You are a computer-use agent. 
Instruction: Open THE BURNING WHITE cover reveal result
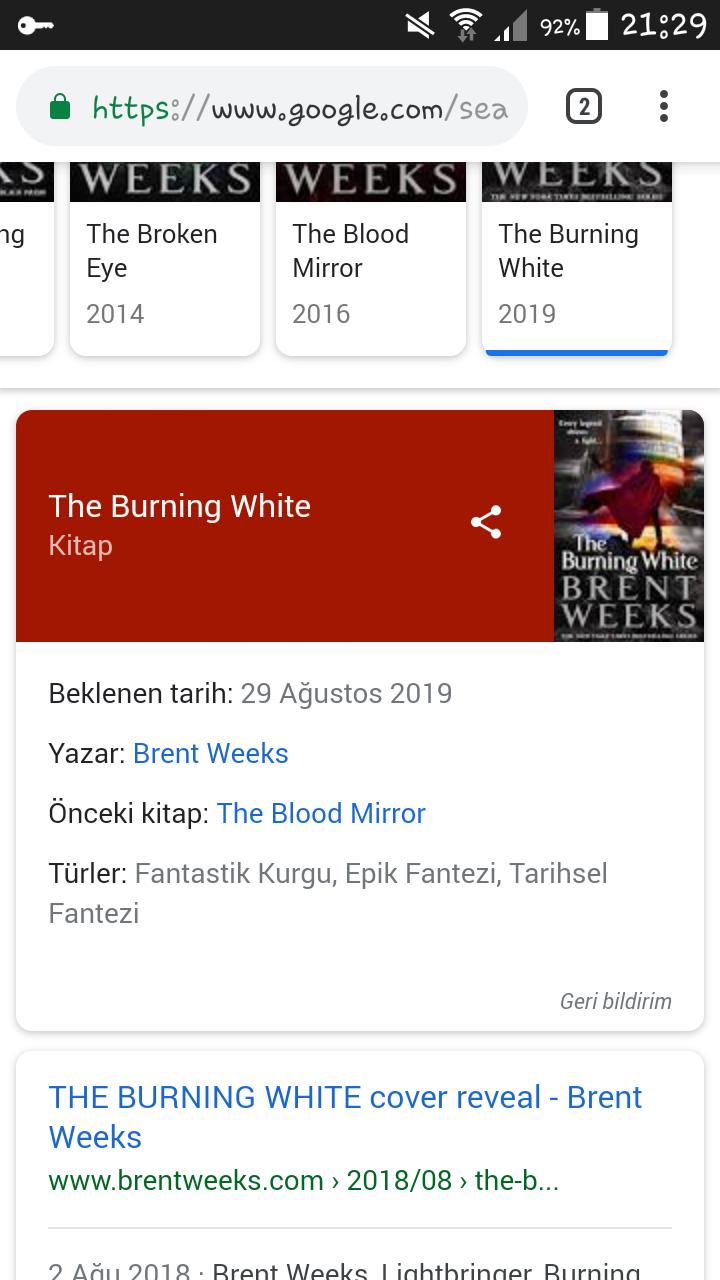(345, 1117)
